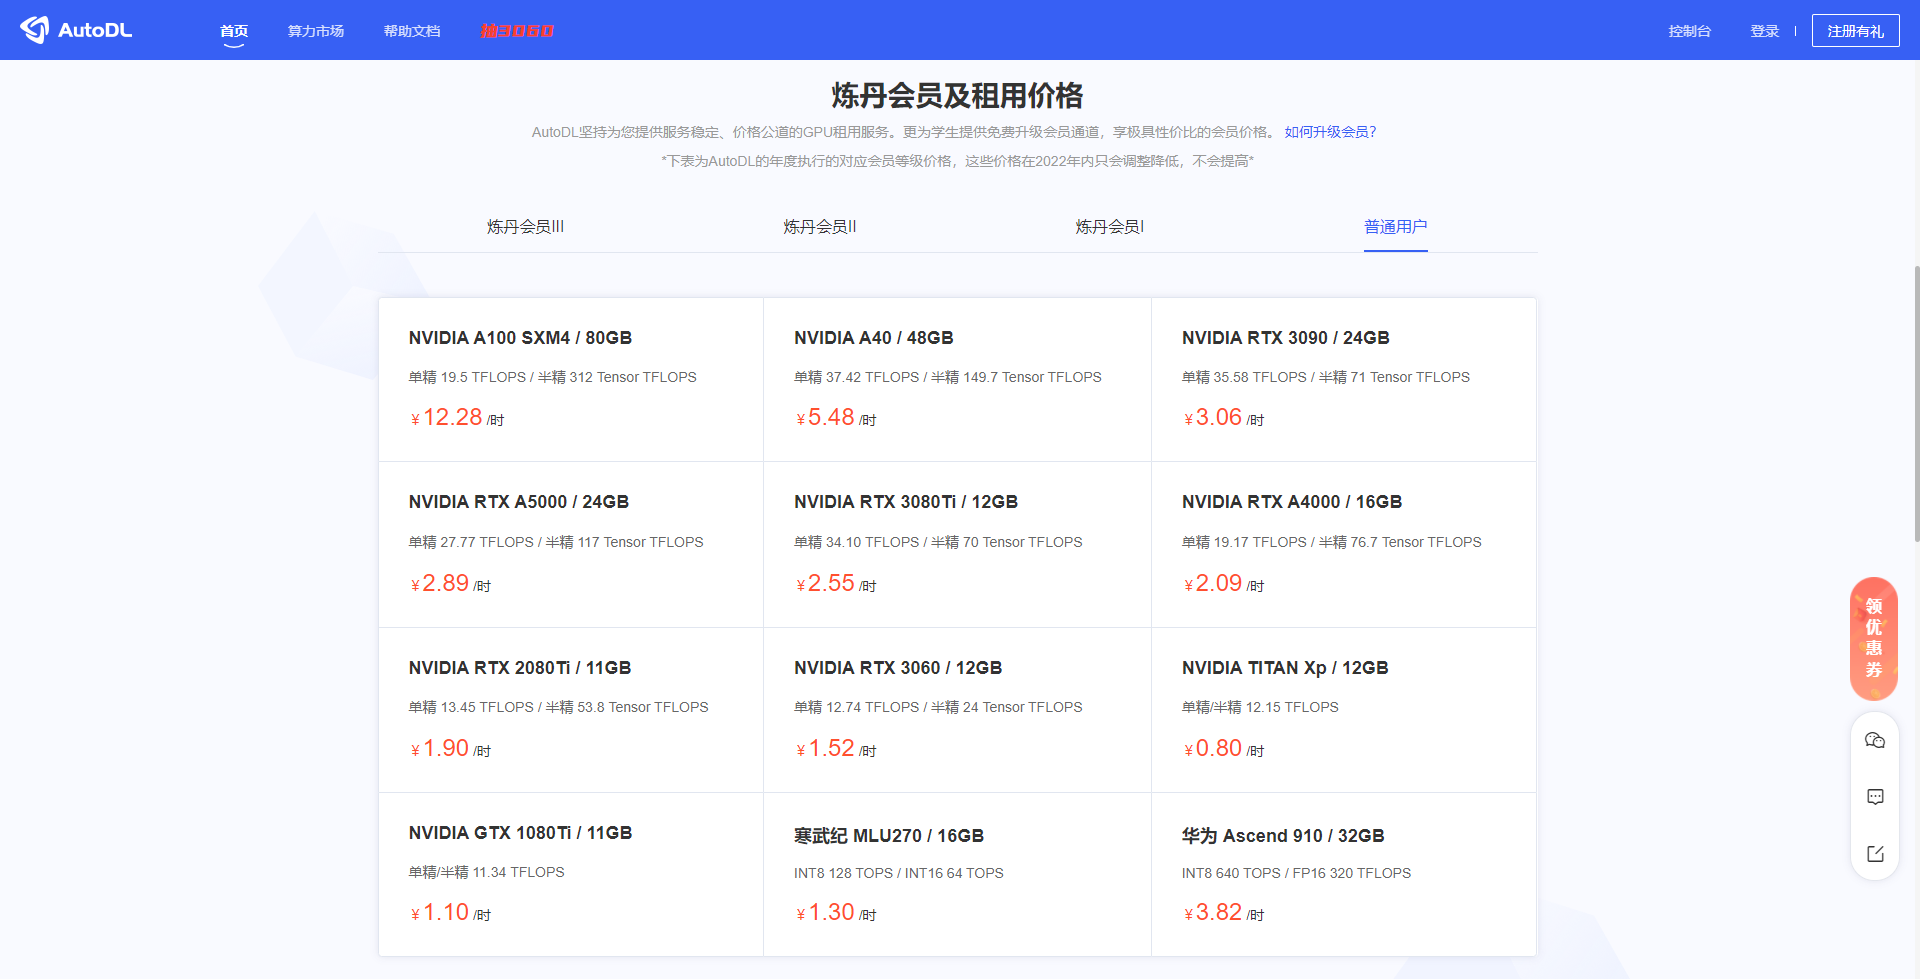
Task: Select the 普通用户 tab
Action: [x=1395, y=227]
